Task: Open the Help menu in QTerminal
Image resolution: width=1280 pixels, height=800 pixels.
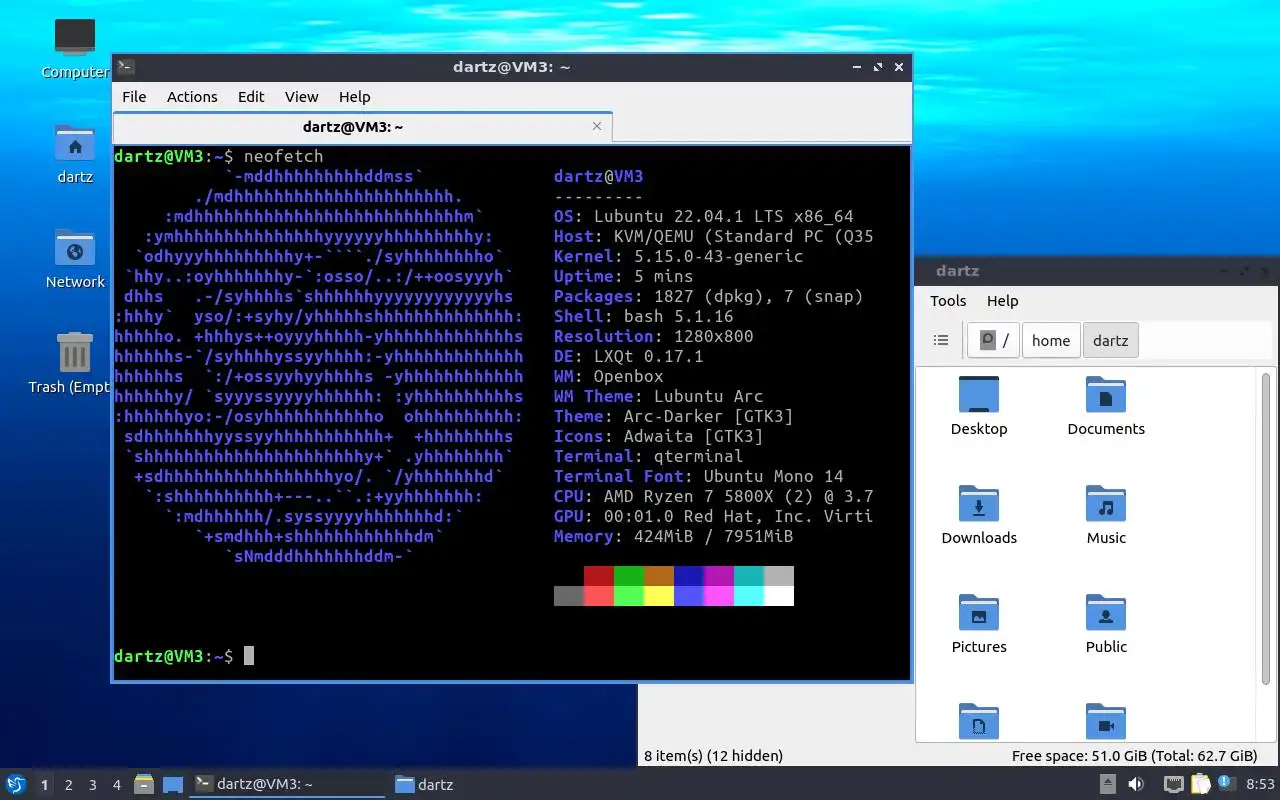Action: [x=354, y=97]
